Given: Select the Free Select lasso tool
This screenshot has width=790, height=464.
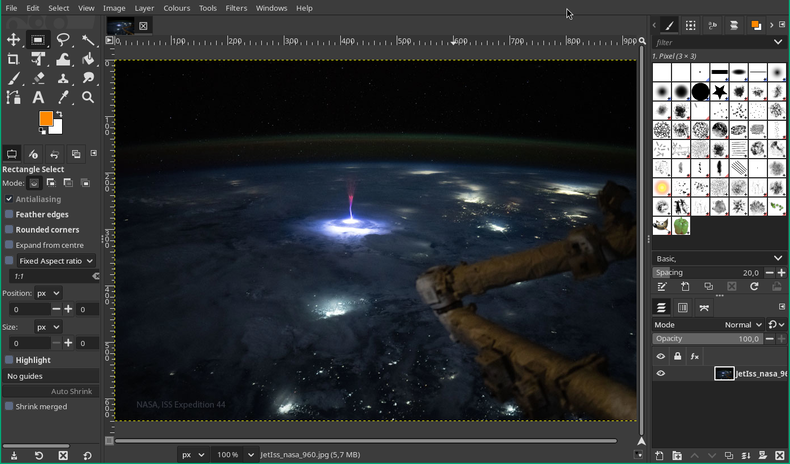Looking at the screenshot, I should pos(63,40).
